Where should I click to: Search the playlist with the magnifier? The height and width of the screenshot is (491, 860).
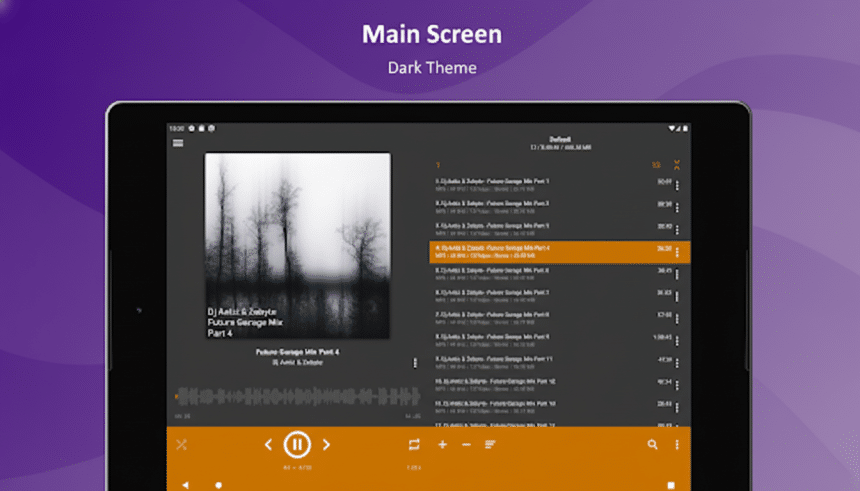point(652,444)
